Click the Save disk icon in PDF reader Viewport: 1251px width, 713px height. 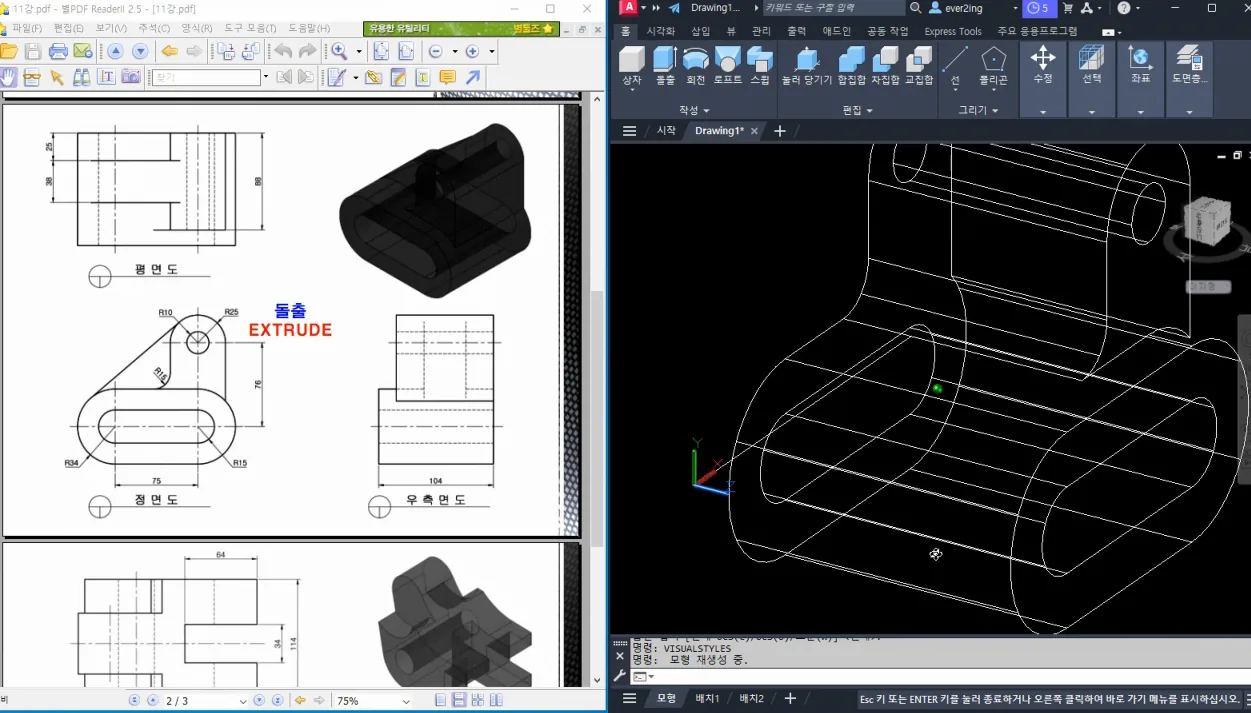pos(33,51)
